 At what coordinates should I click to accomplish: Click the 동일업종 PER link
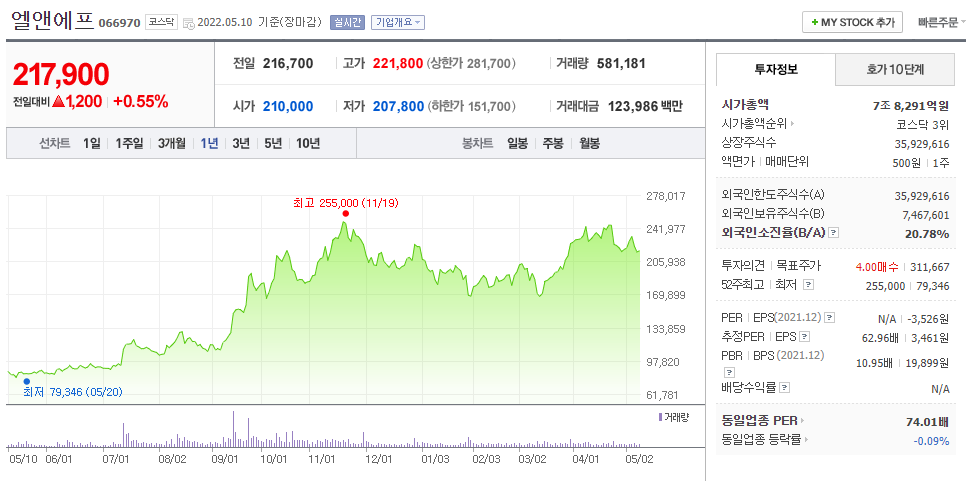[760, 421]
